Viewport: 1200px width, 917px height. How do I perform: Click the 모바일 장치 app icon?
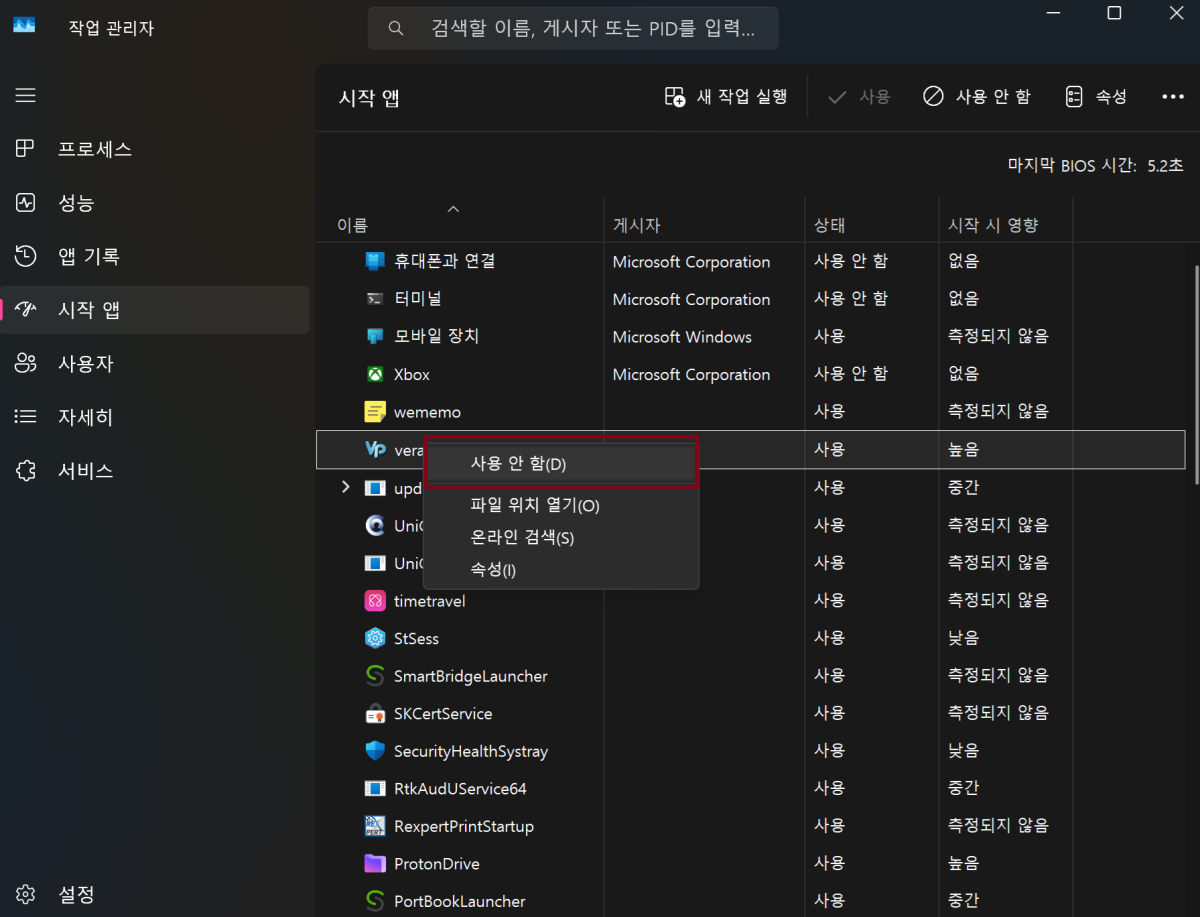tap(375, 336)
